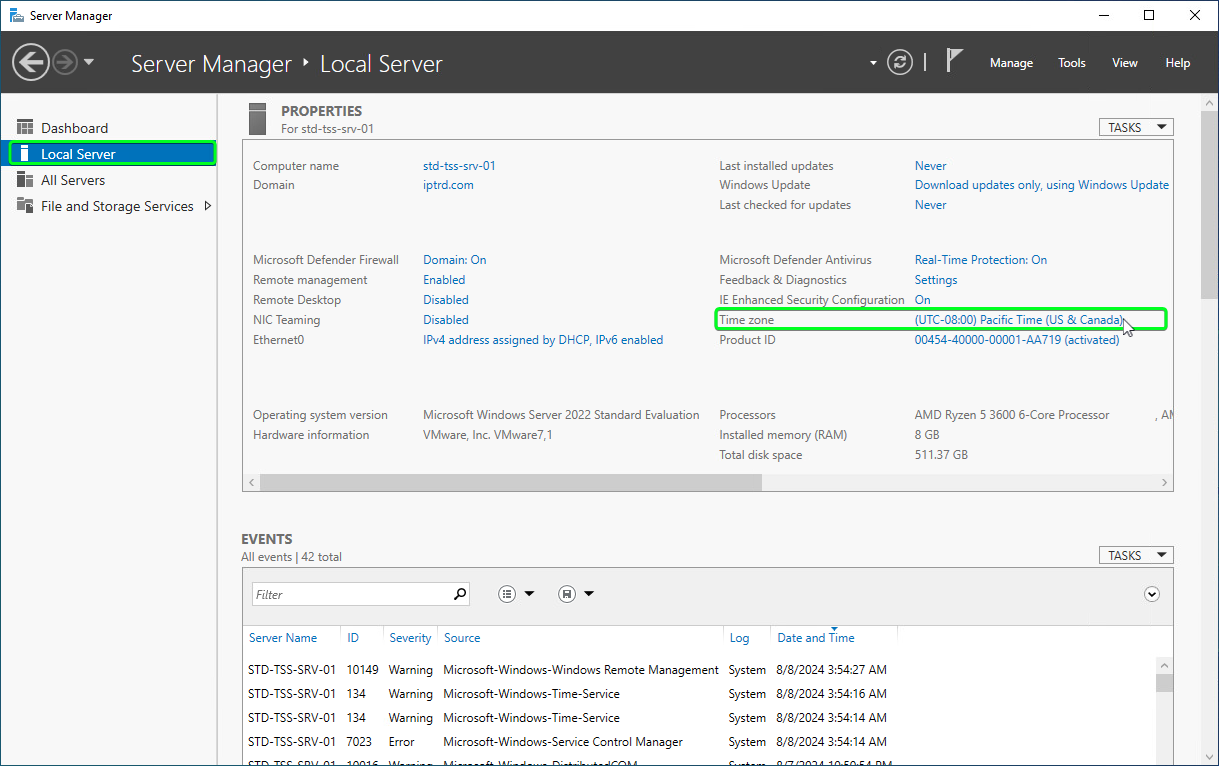Screen dimensions: 1219x766
Task: Click the main window vertical scrollbar up arrow
Action: (x=1209, y=103)
